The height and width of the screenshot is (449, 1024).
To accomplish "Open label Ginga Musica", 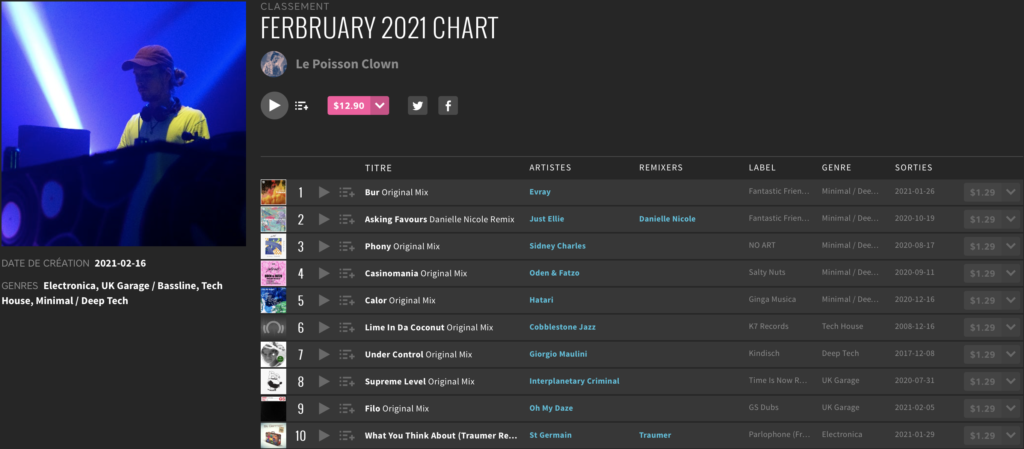I will 772,300.
